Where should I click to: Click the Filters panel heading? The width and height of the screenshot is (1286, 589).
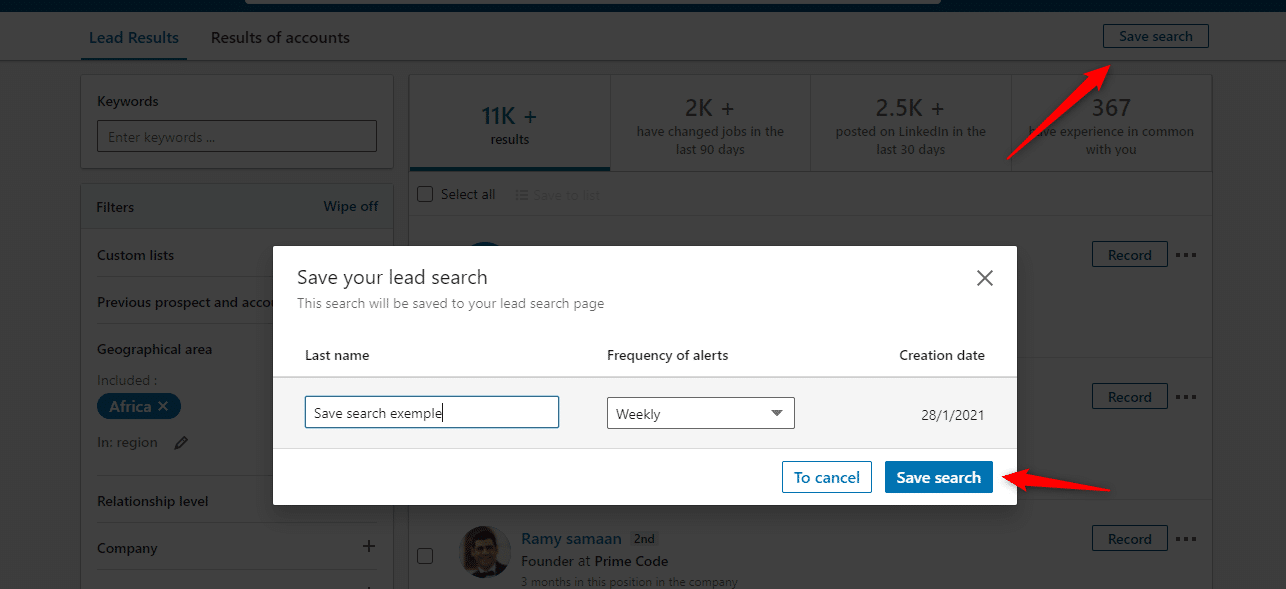[x=115, y=207]
